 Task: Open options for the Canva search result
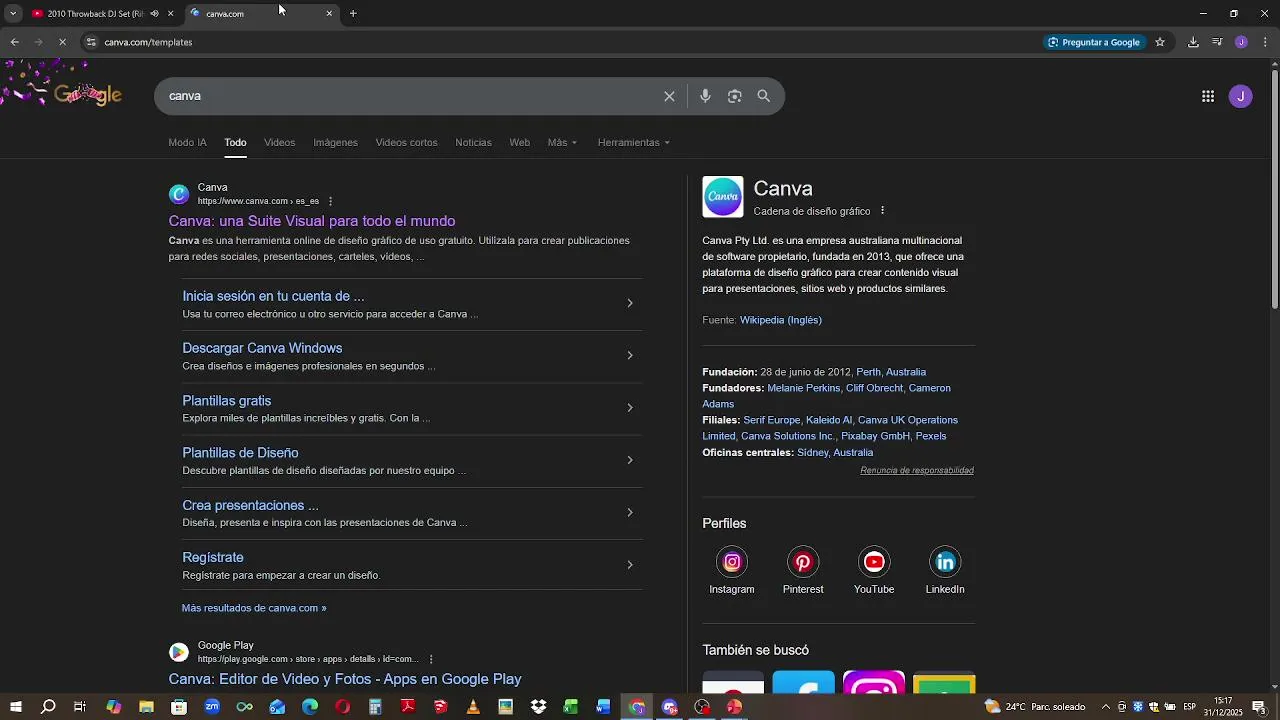pos(331,201)
